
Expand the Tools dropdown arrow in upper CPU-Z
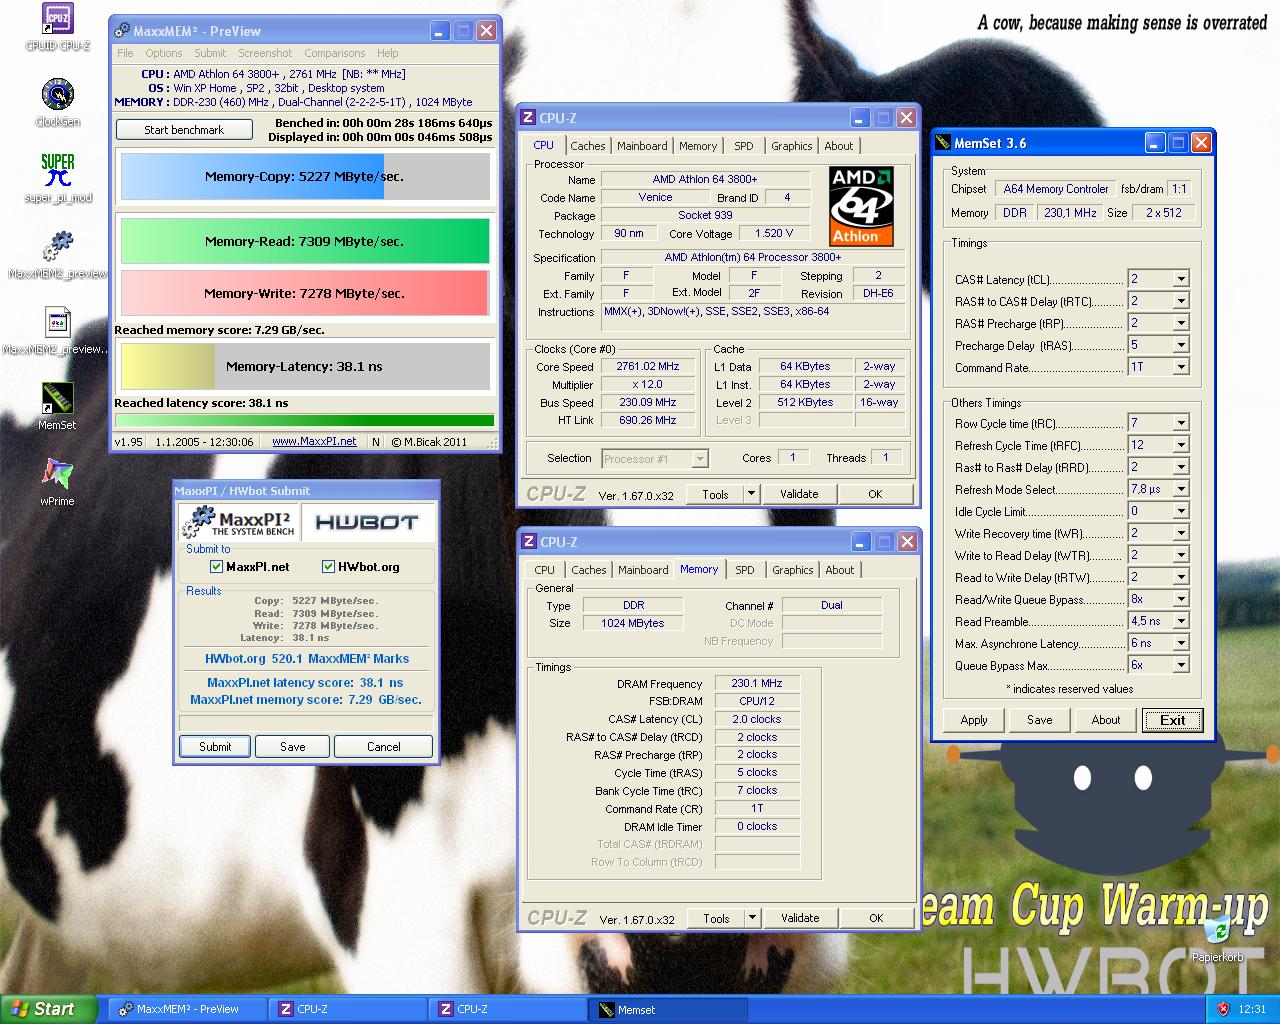tap(752, 494)
